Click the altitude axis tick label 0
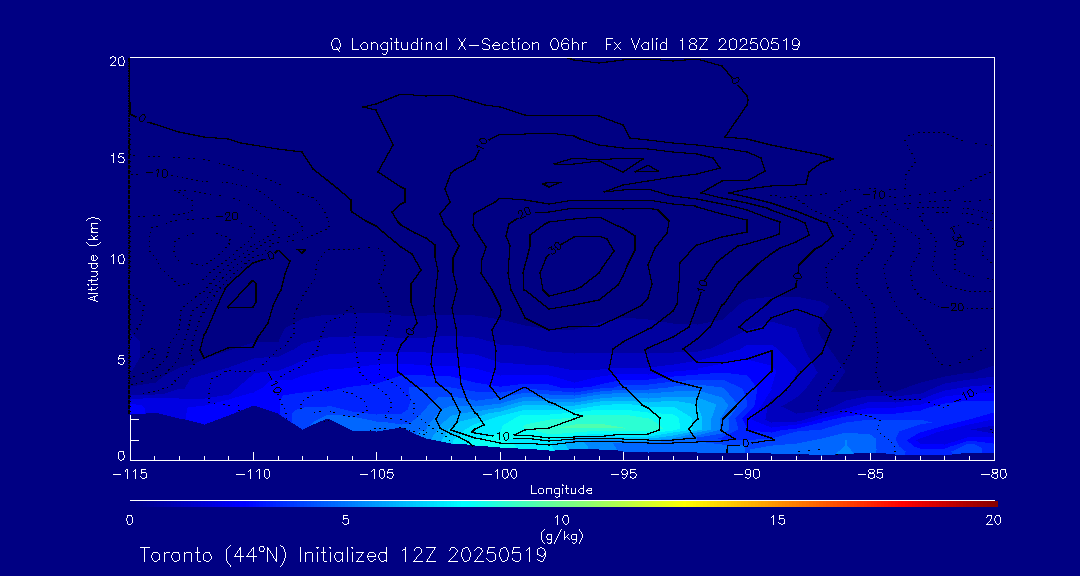 [120, 455]
